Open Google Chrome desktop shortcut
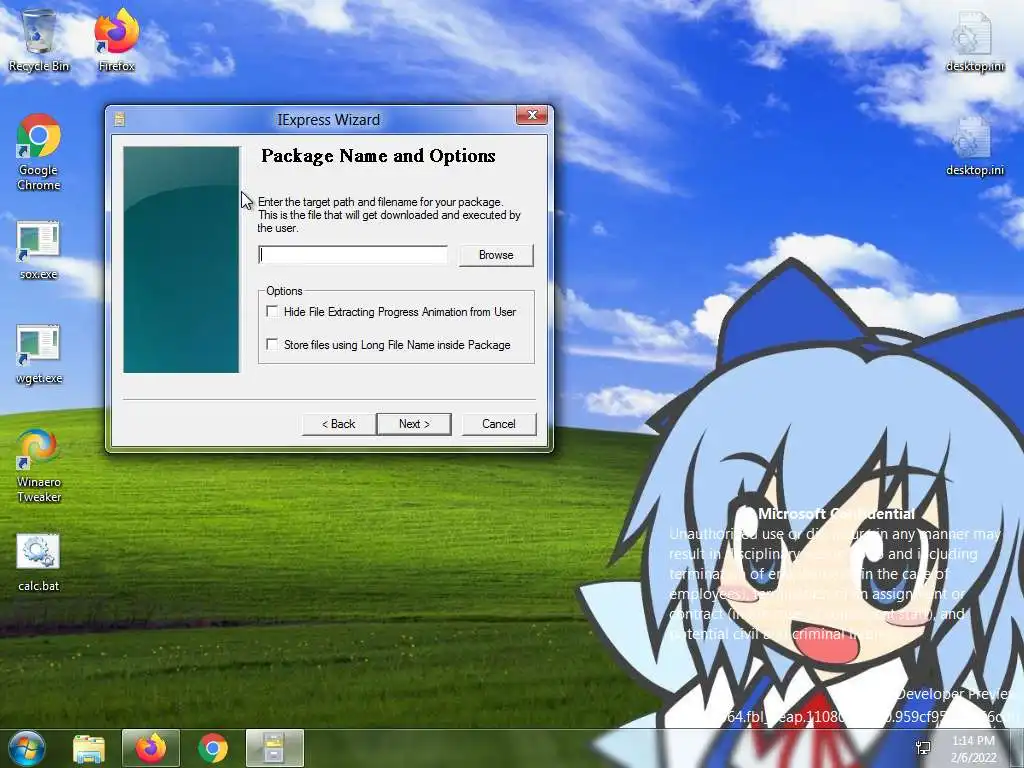This screenshot has height=768, width=1024. (39, 152)
